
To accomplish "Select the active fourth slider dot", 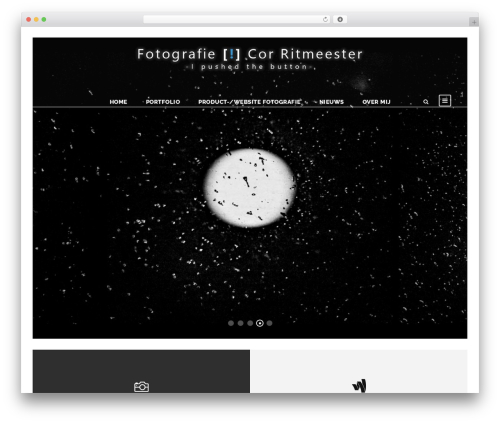I will pyautogui.click(x=260, y=323).
